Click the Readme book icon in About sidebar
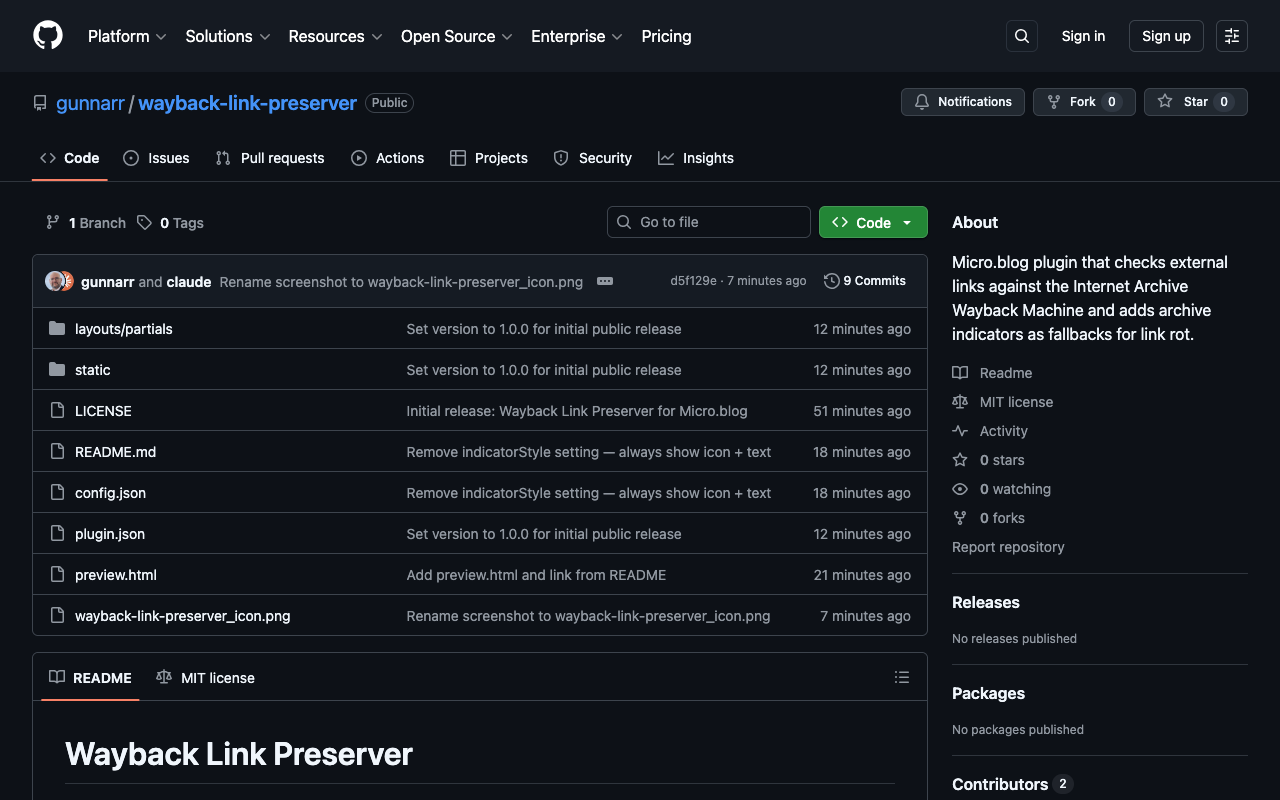The image size is (1280, 800). coord(960,372)
